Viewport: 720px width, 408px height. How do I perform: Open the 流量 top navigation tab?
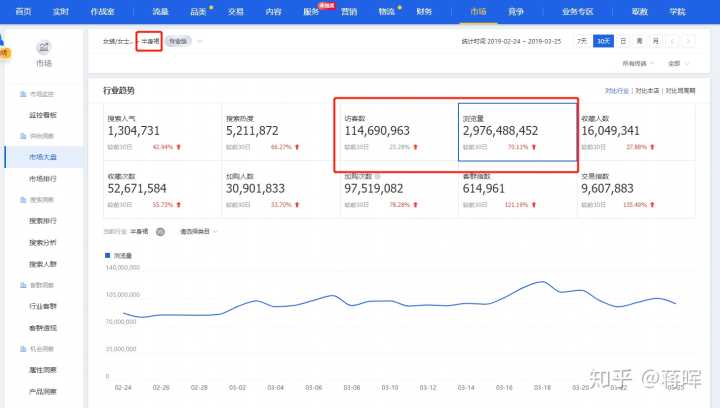[160, 11]
